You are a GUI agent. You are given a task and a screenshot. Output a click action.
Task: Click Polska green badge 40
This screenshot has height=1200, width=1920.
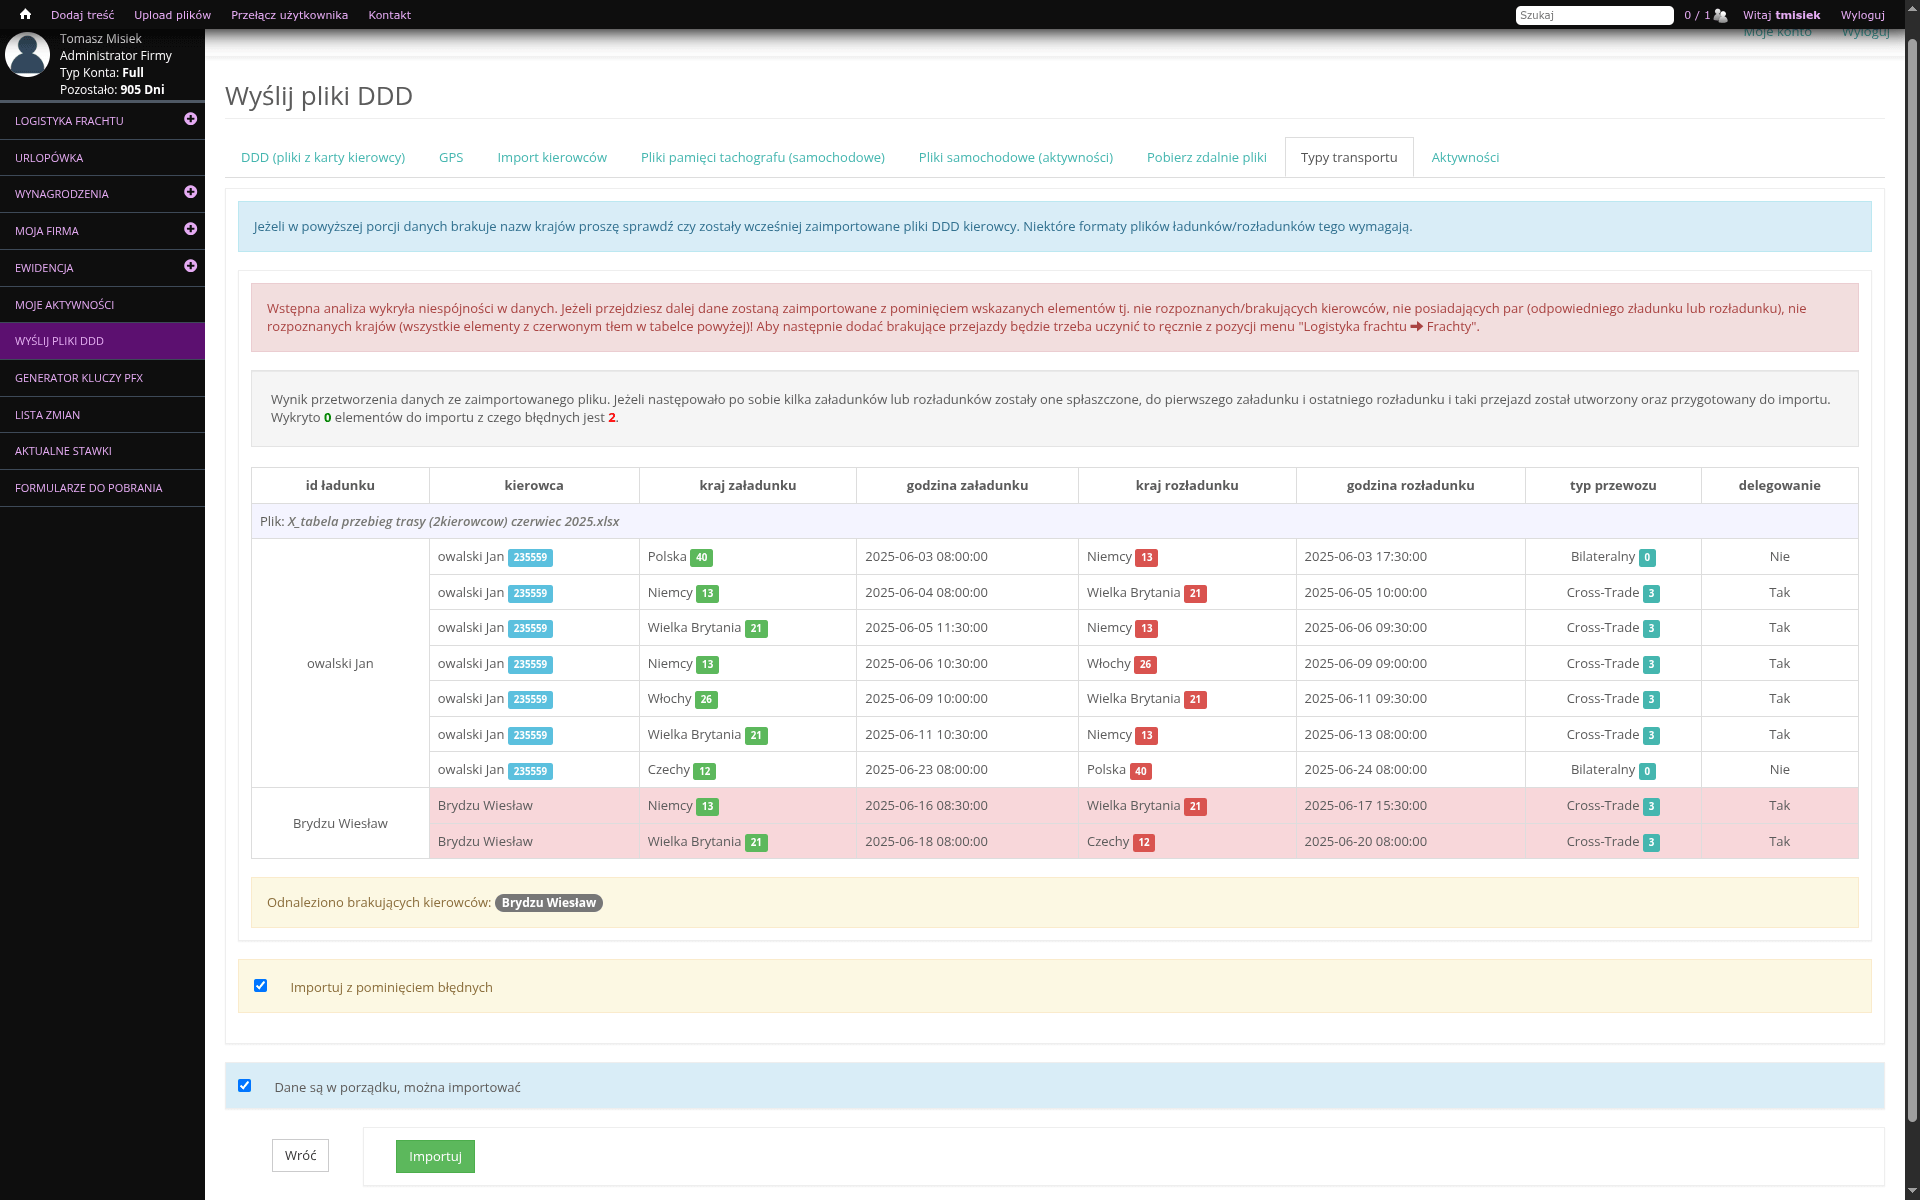click(x=701, y=558)
